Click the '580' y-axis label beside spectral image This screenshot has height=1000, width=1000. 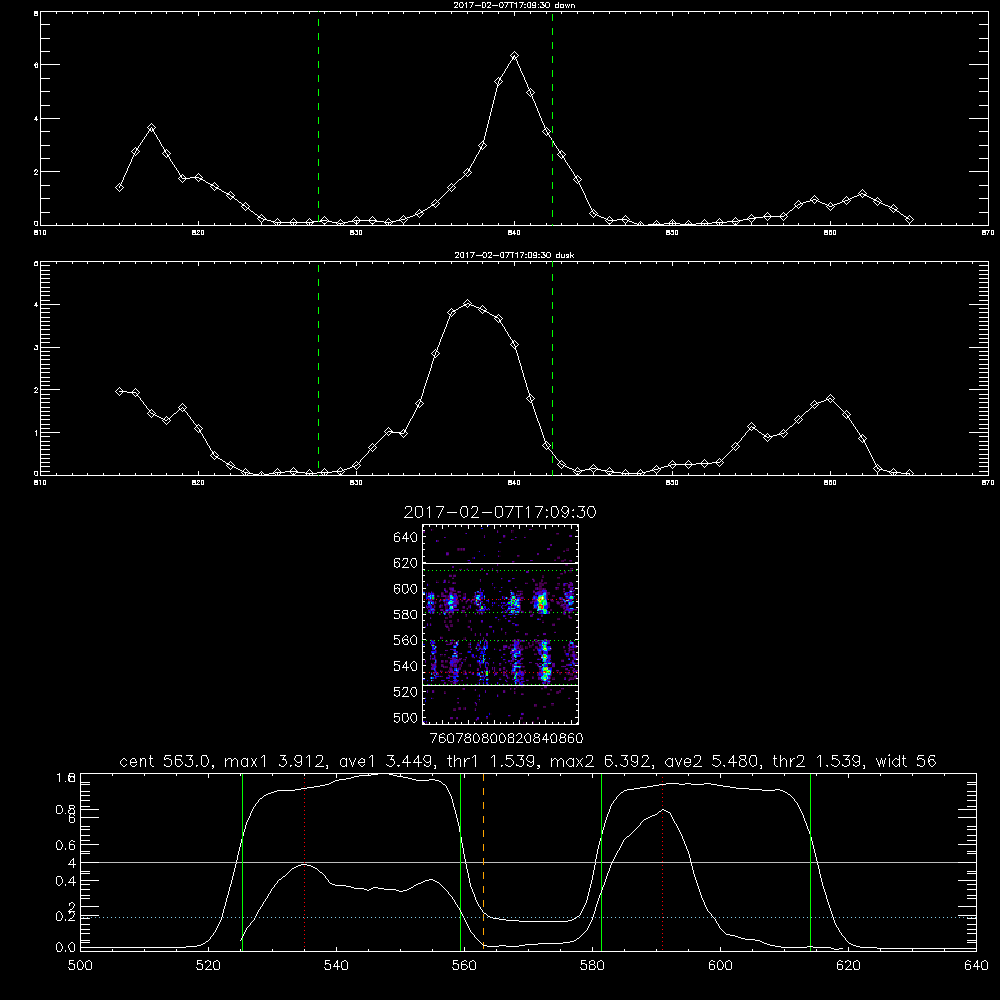(406, 615)
